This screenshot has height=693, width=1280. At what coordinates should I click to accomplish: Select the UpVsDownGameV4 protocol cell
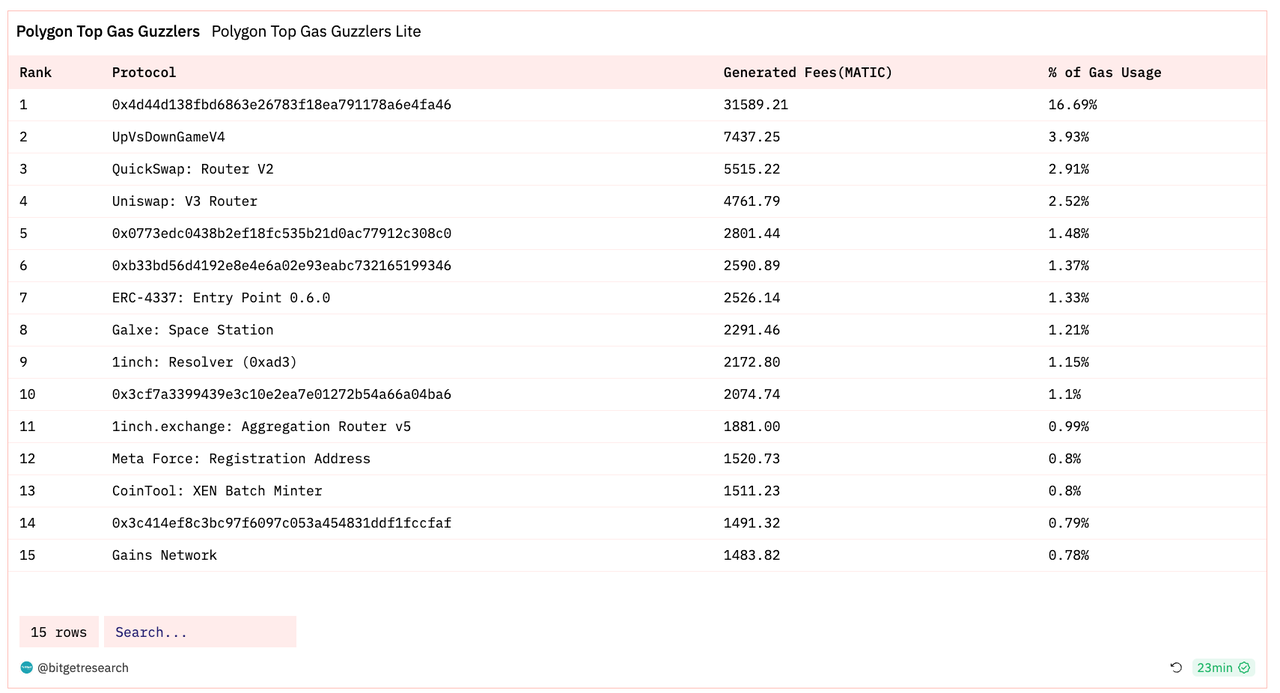pos(168,137)
